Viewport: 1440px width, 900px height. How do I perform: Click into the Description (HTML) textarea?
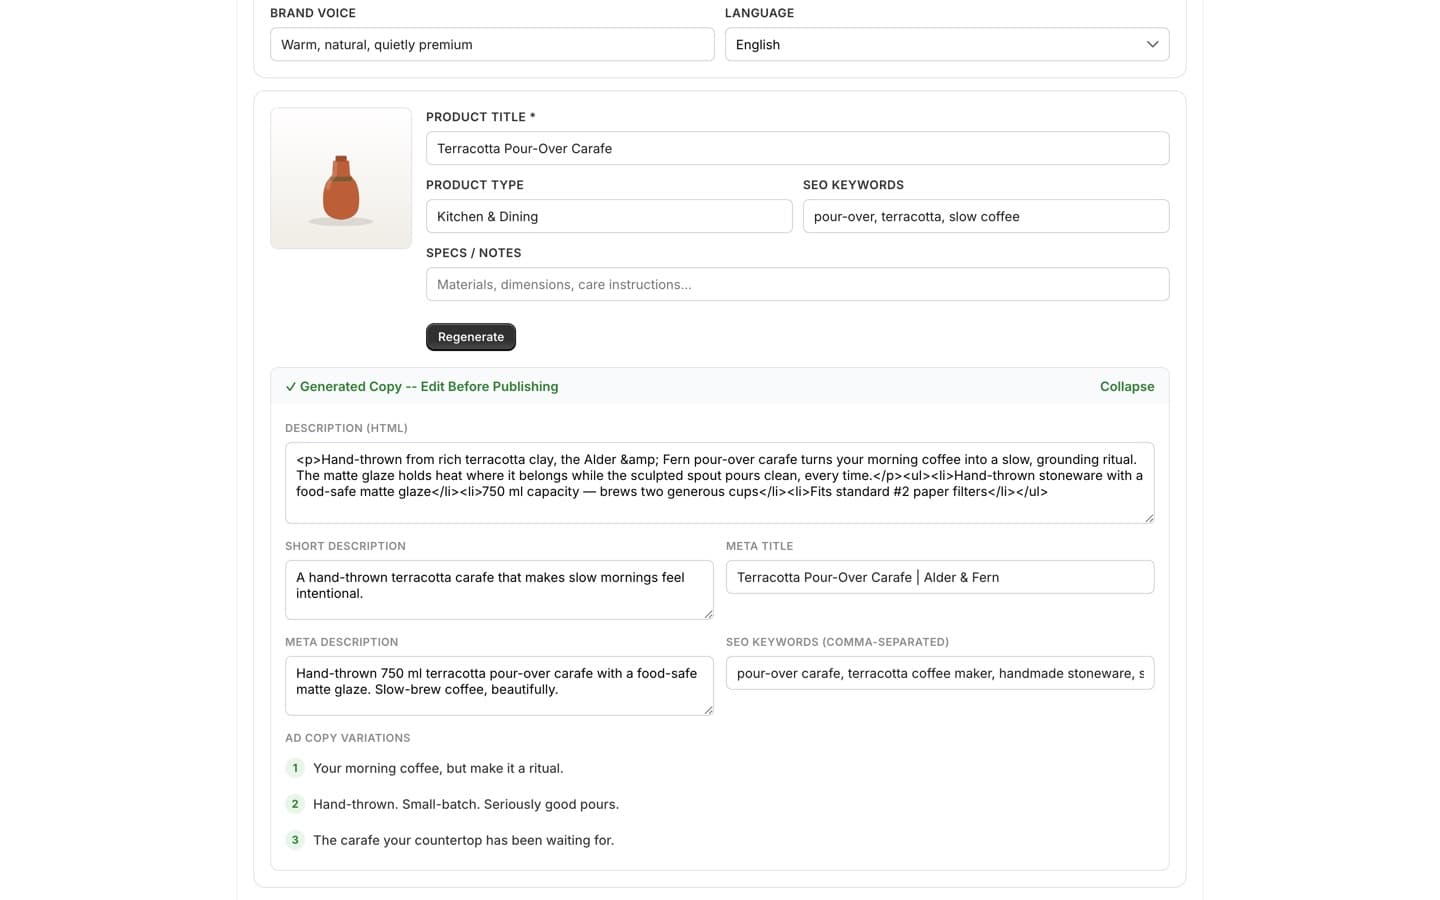(x=719, y=483)
